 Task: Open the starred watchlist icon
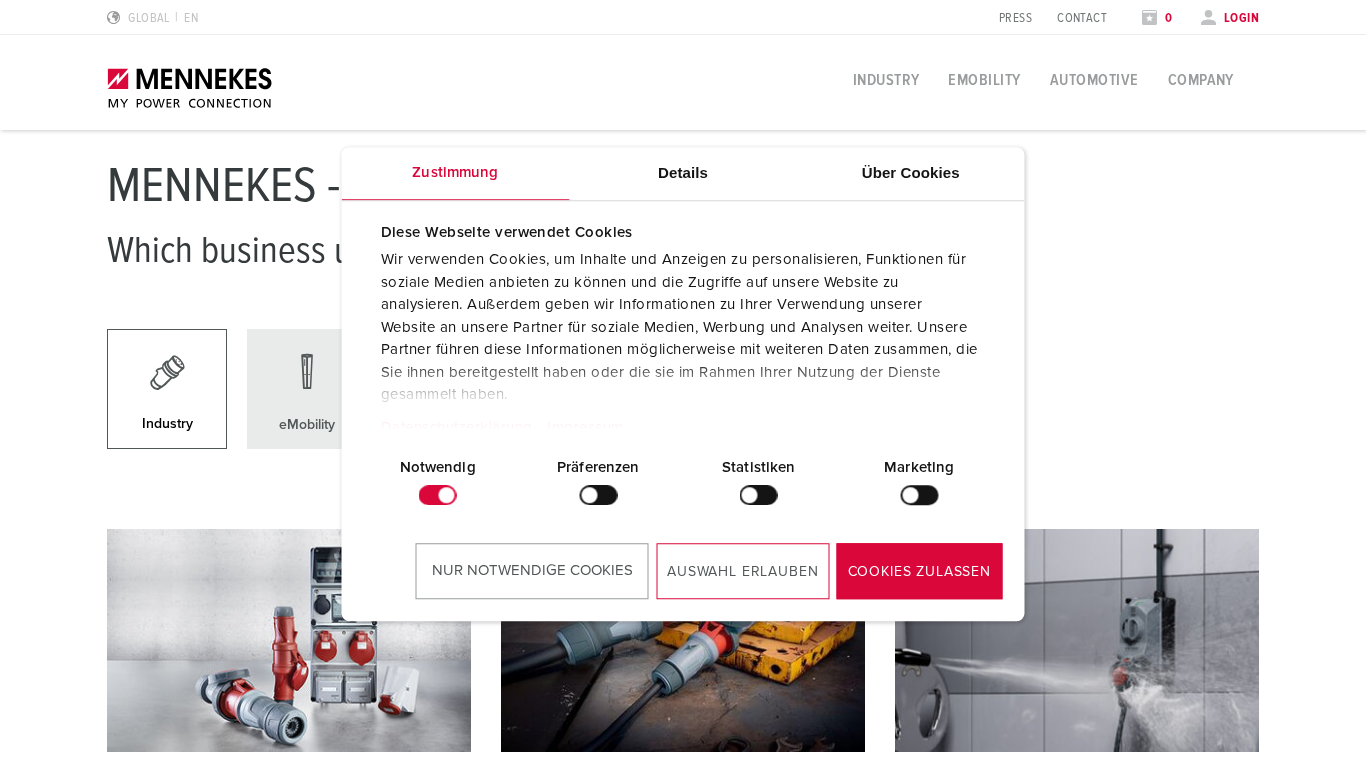(x=1149, y=17)
